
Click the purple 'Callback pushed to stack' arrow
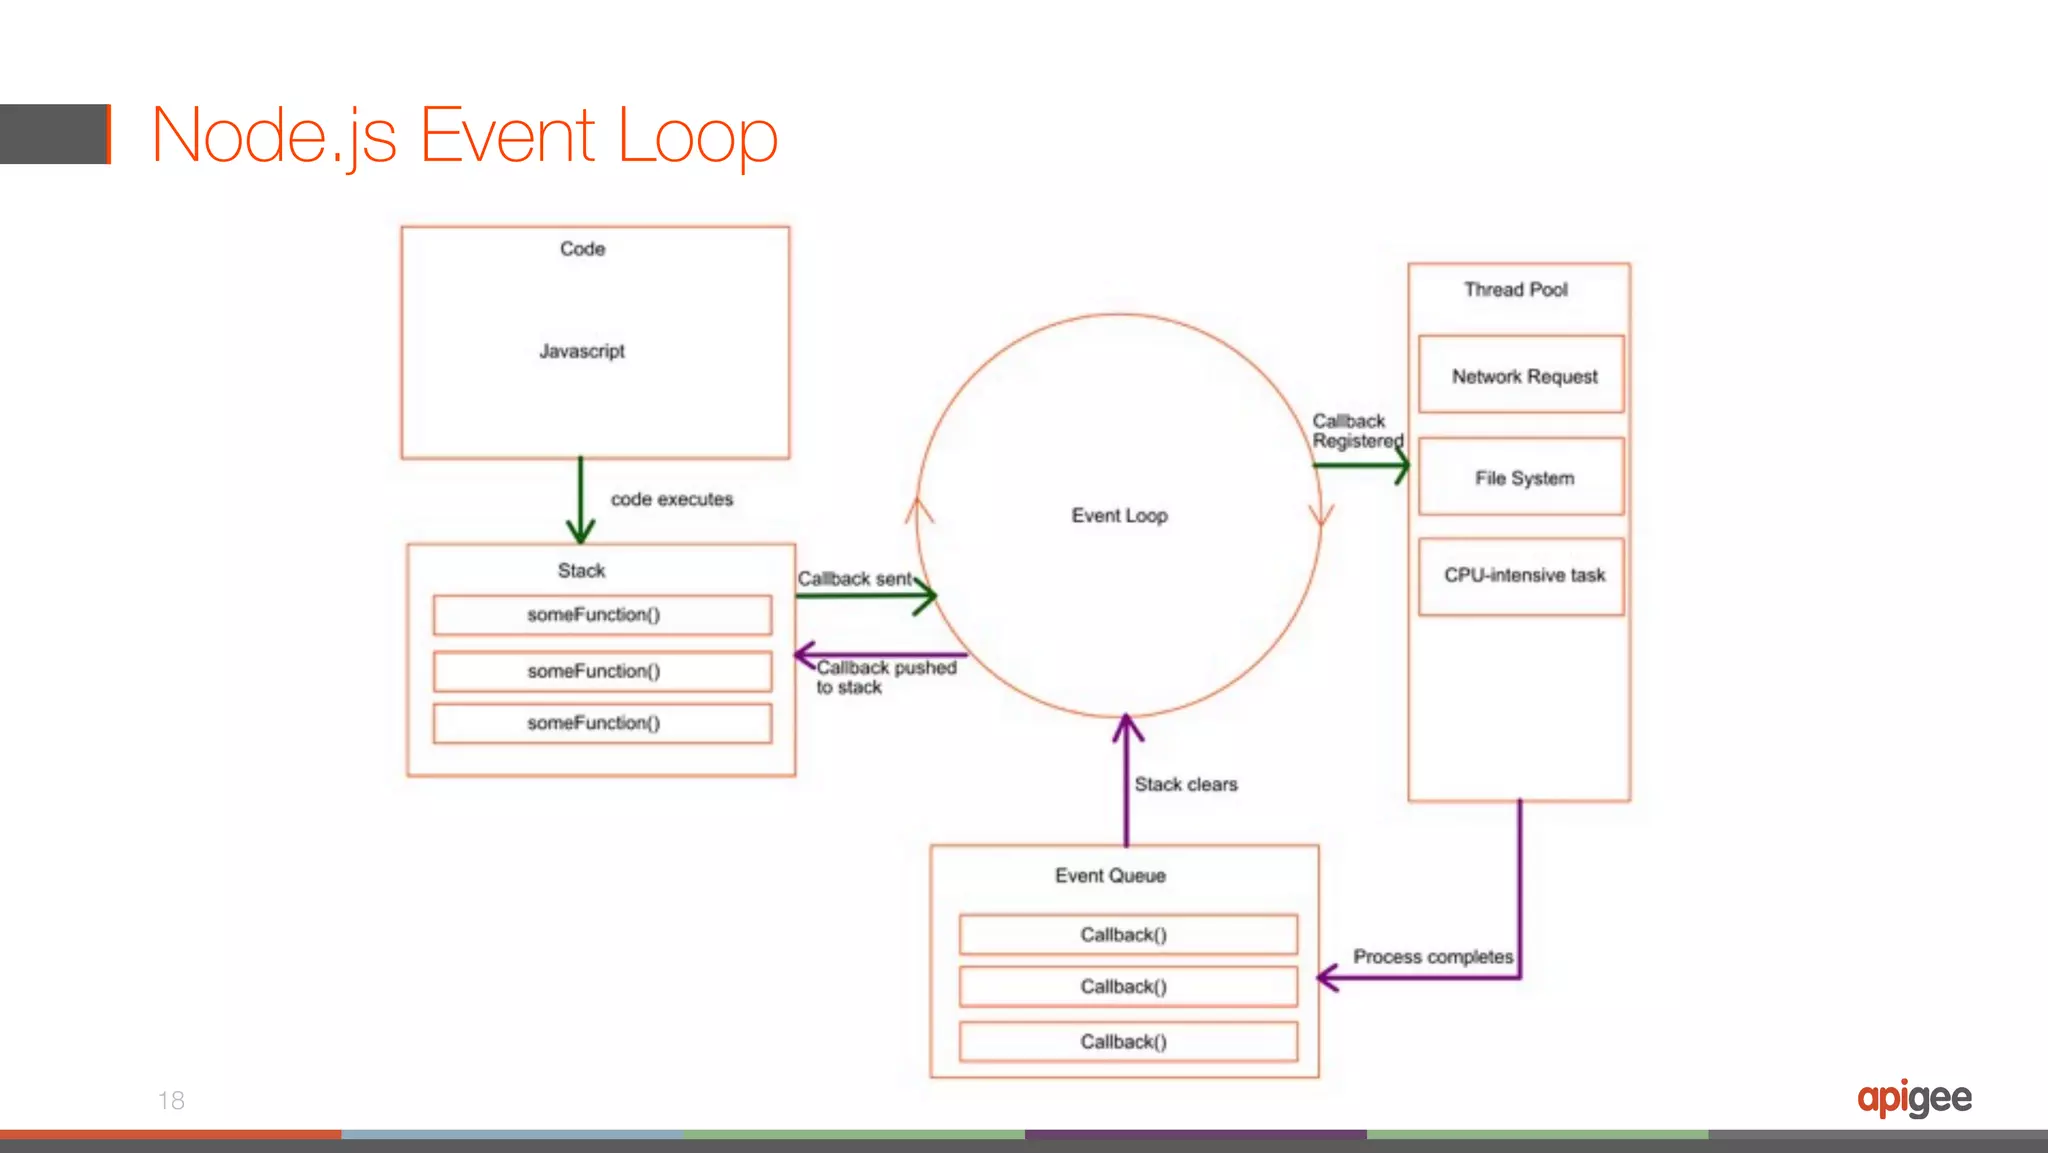(878, 655)
